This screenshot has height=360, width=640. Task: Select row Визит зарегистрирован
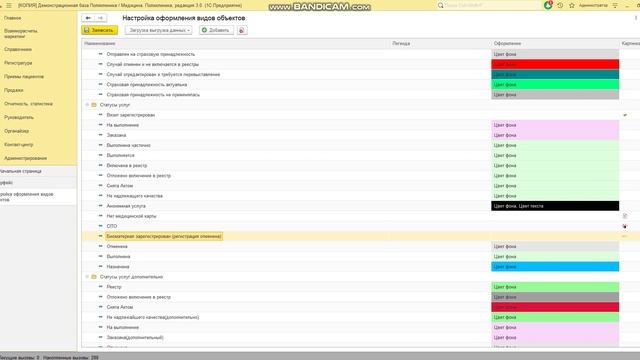pos(131,115)
